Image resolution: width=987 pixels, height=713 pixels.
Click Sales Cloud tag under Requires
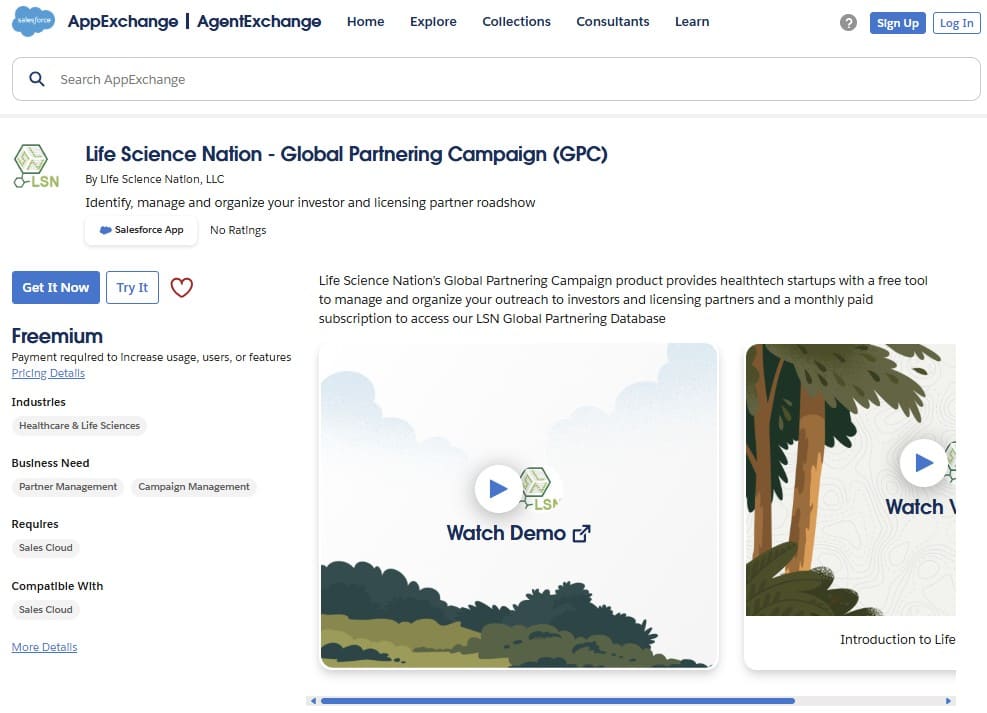[45, 547]
